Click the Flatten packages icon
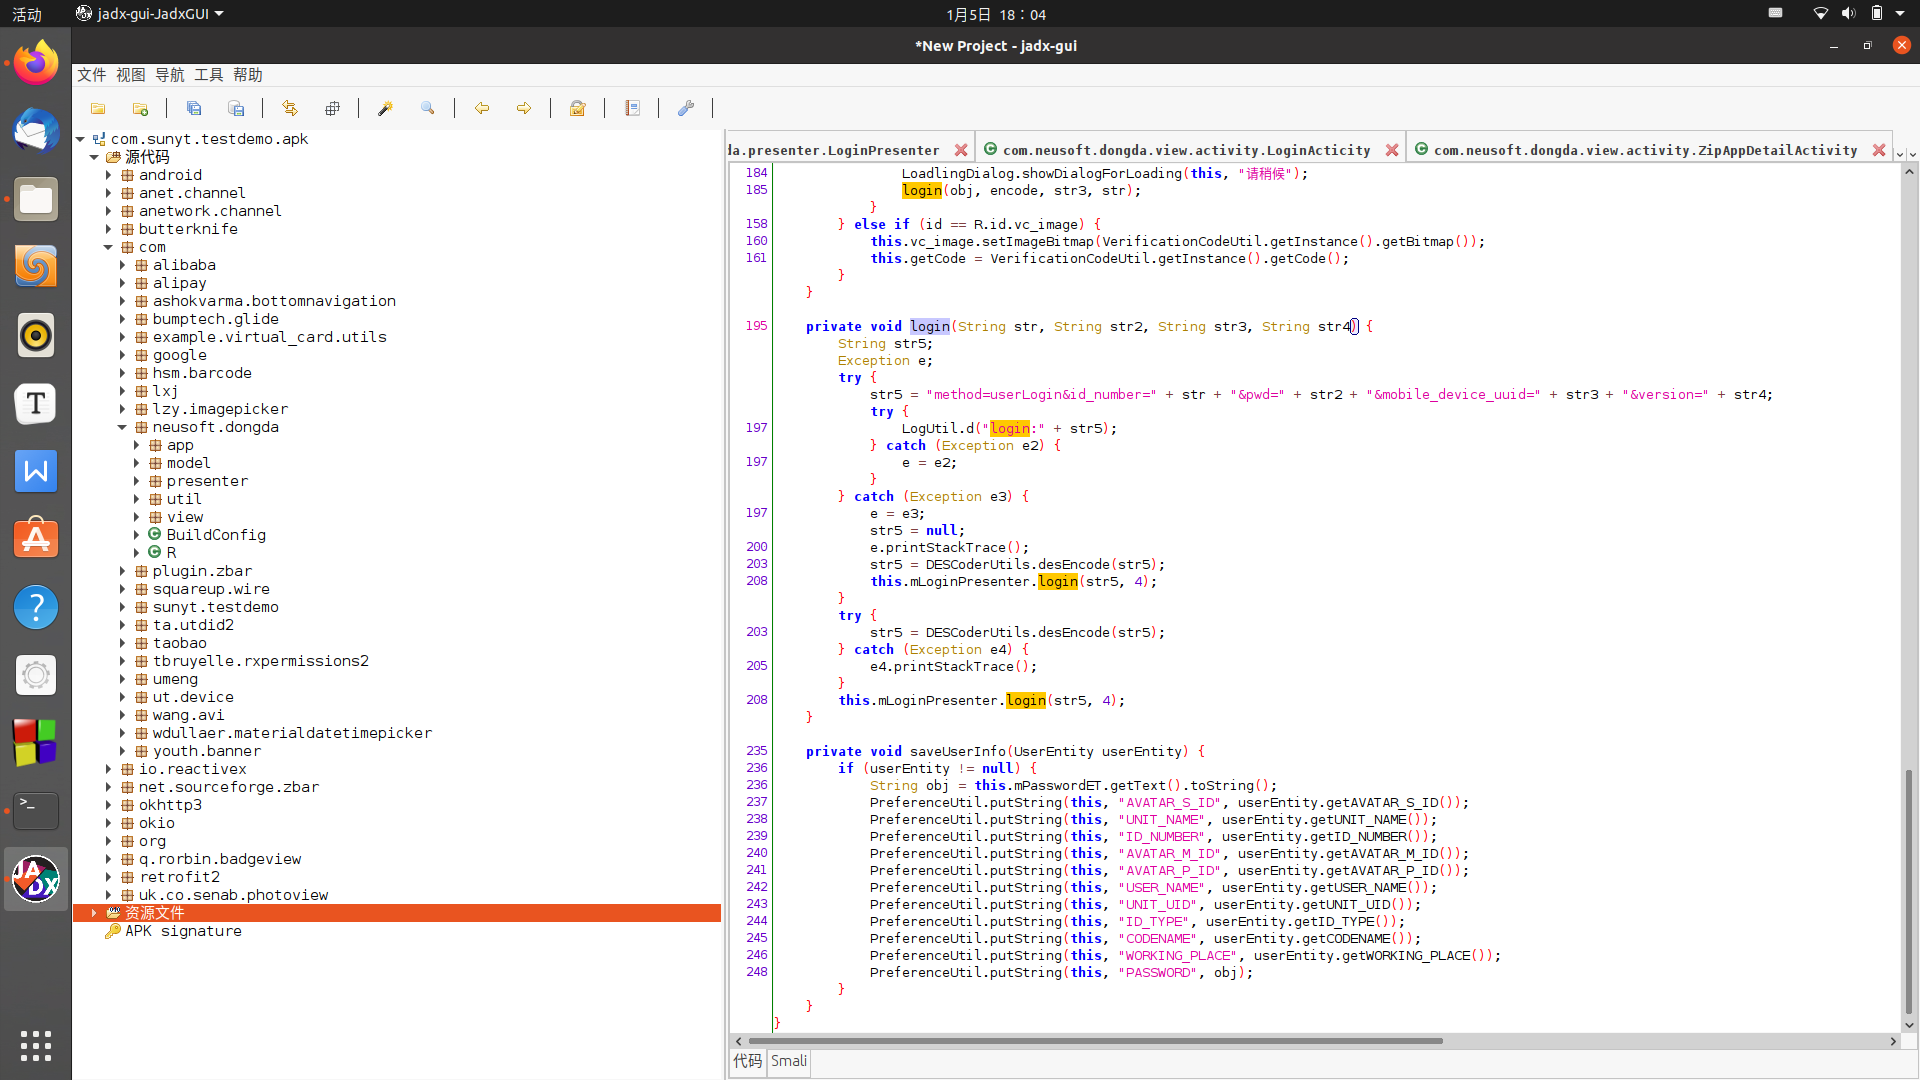This screenshot has height=1080, width=1920. tap(332, 108)
